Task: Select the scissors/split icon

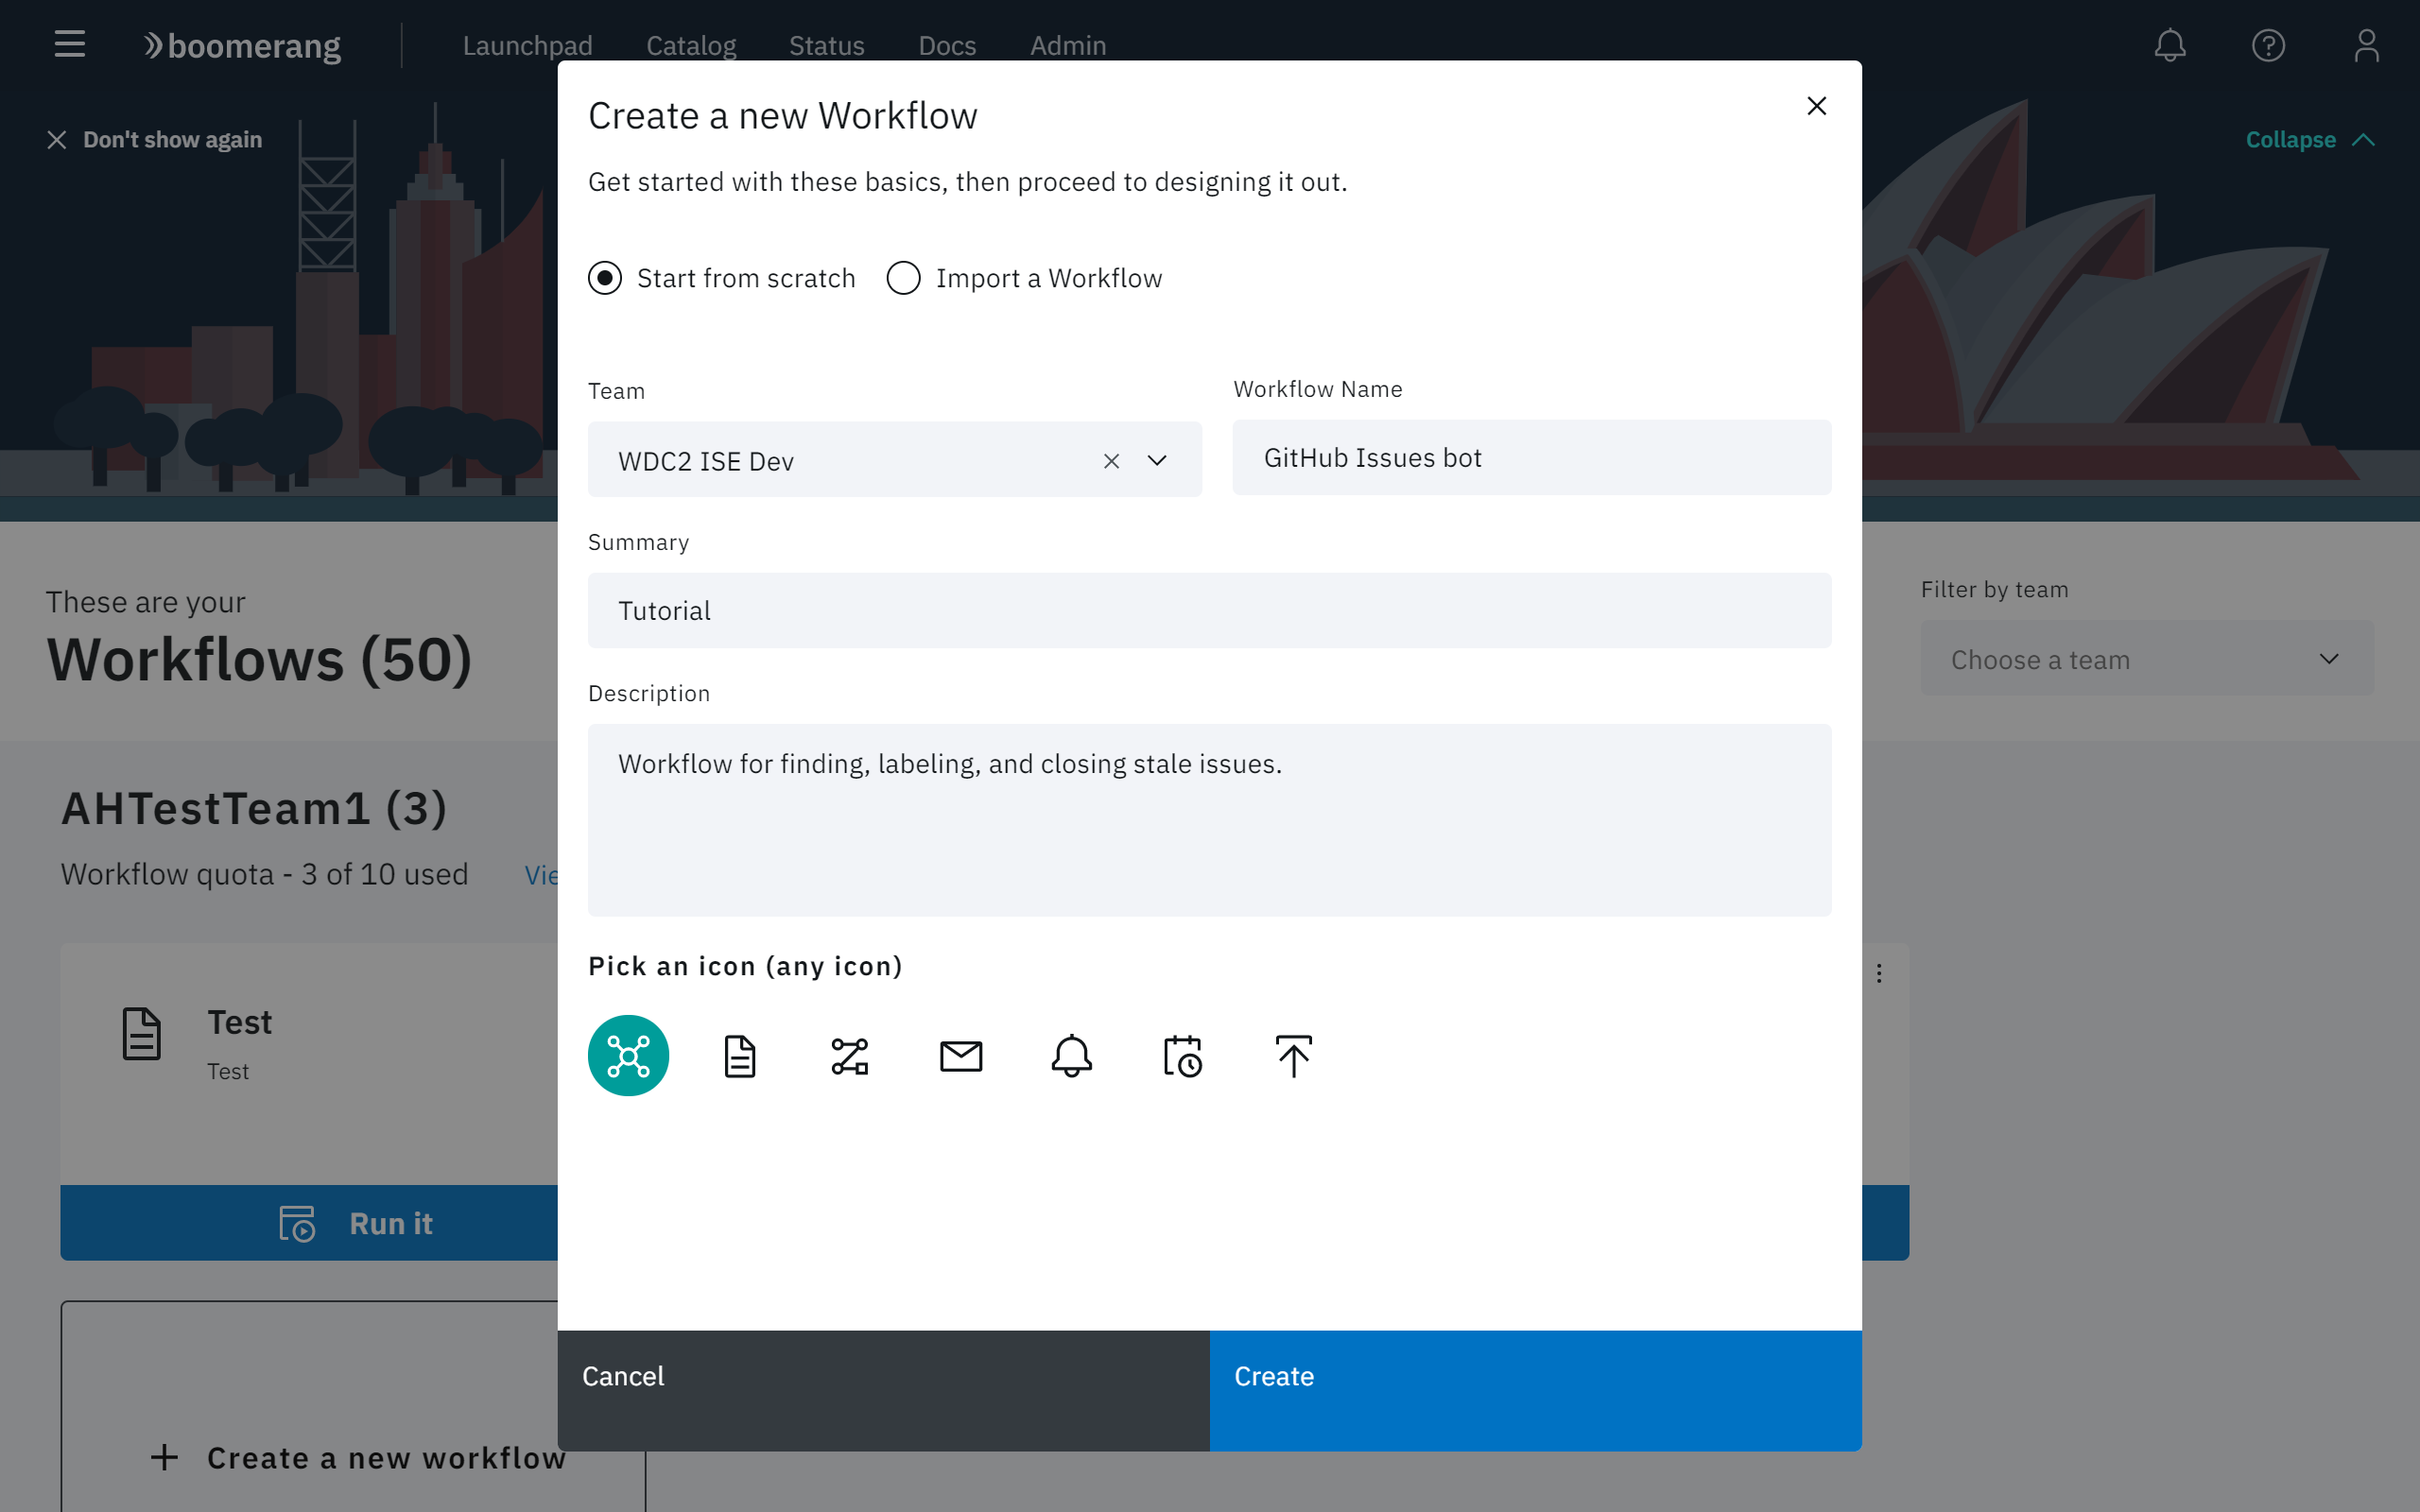Action: coord(850,1054)
